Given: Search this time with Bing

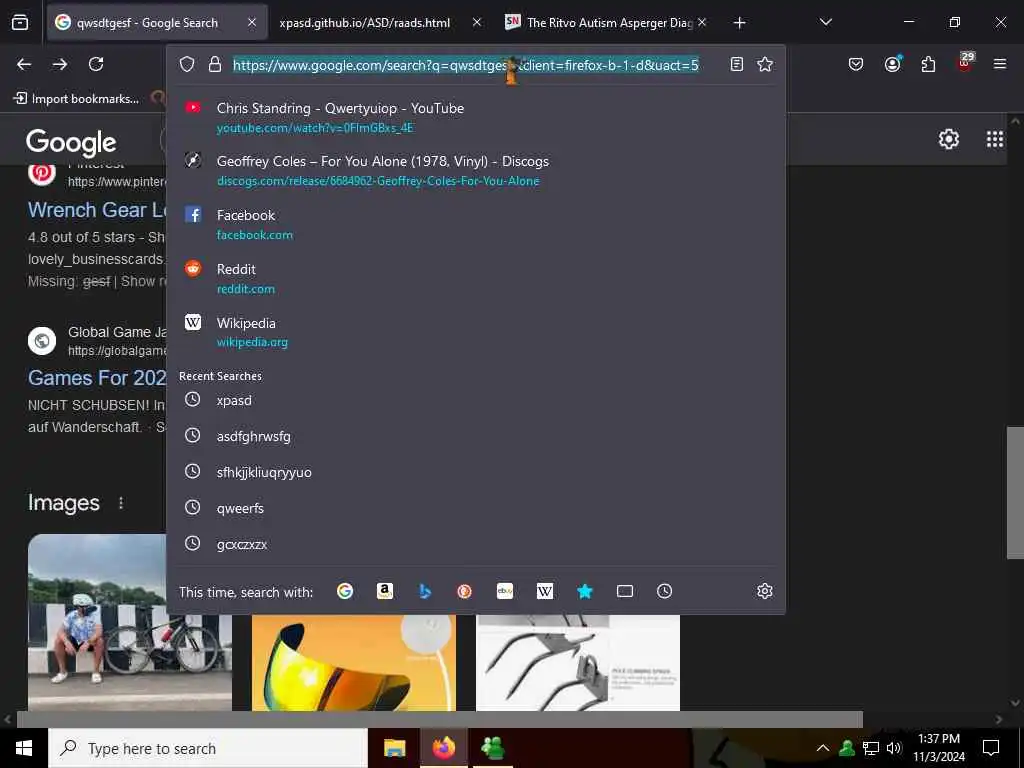Looking at the screenshot, I should 424,591.
